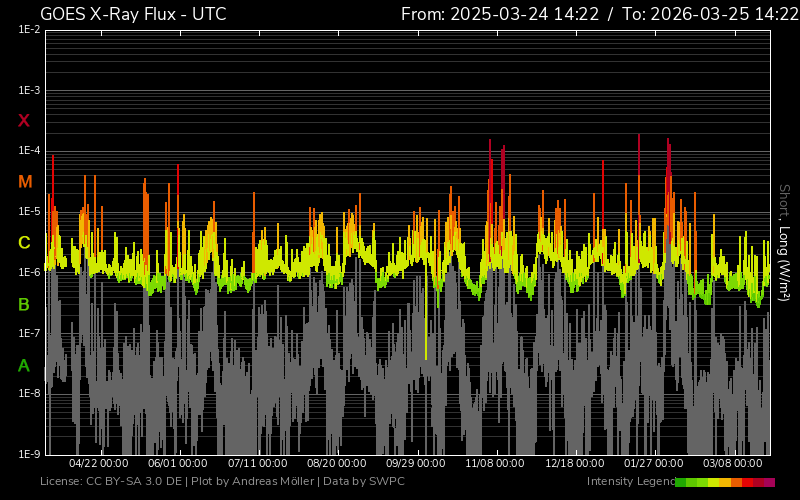Screen dimensions: 800x500
Task: Click the green B flare class label
Action: point(24,304)
